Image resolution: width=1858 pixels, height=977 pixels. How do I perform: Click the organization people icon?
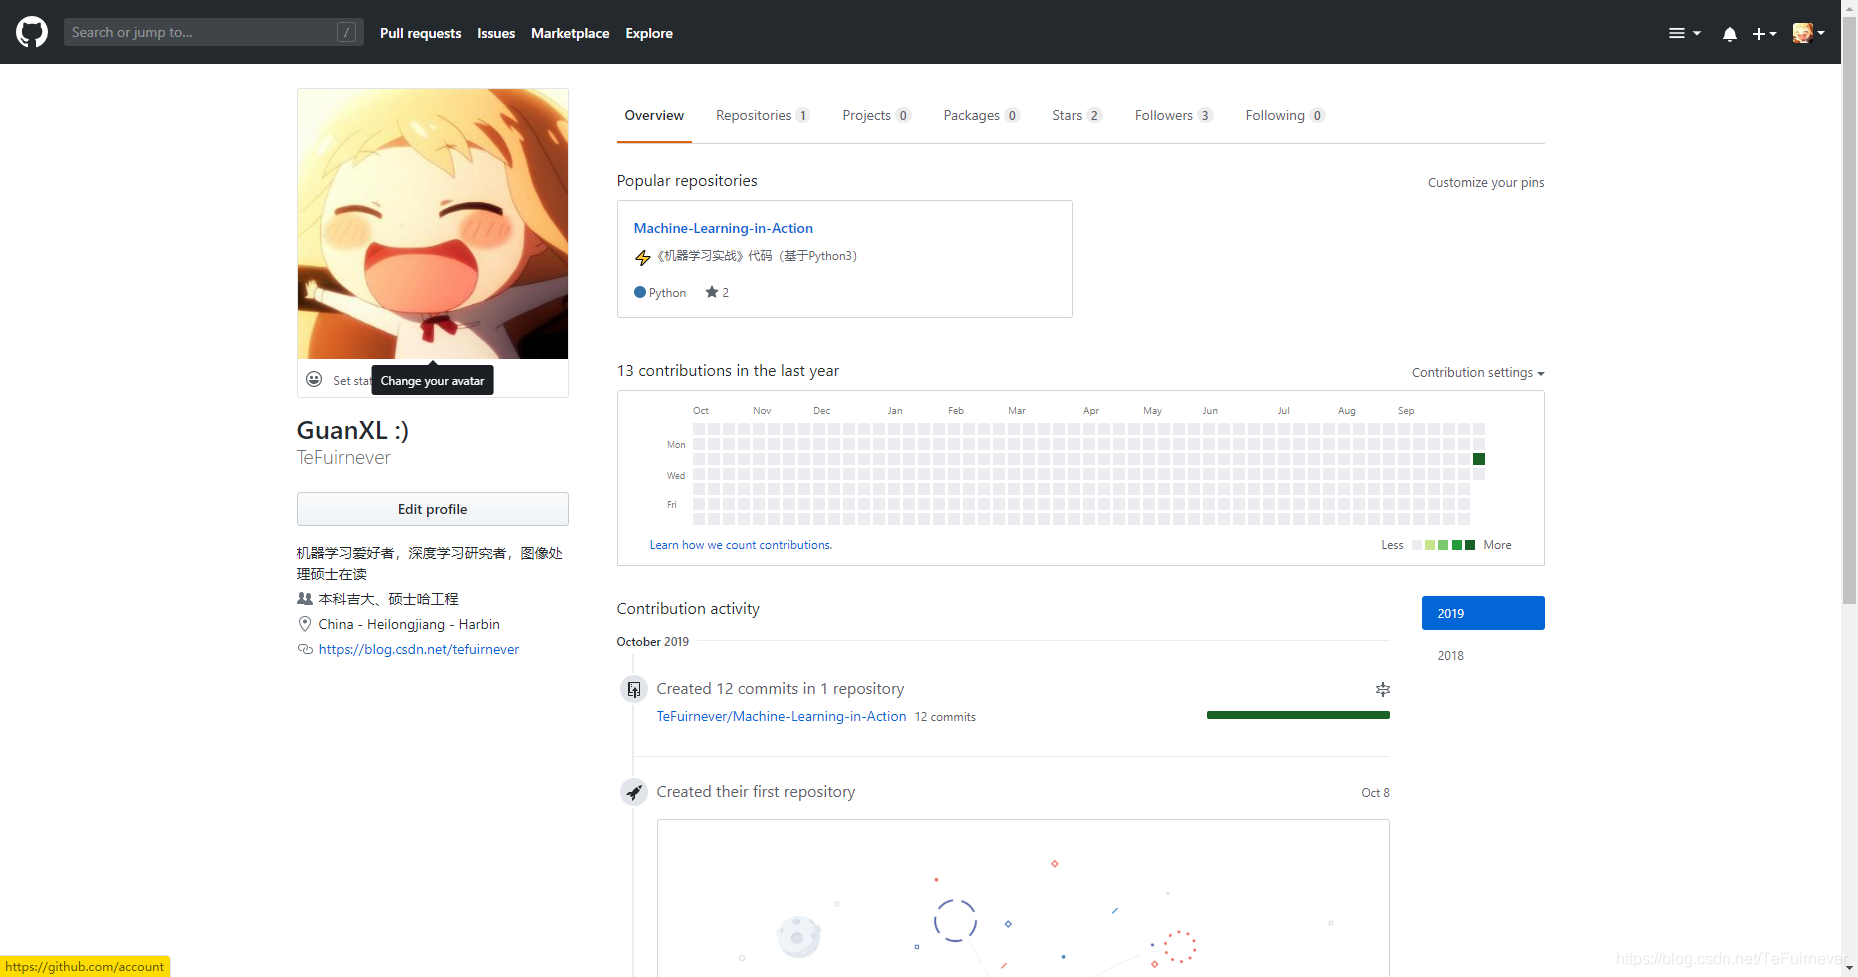click(x=305, y=598)
